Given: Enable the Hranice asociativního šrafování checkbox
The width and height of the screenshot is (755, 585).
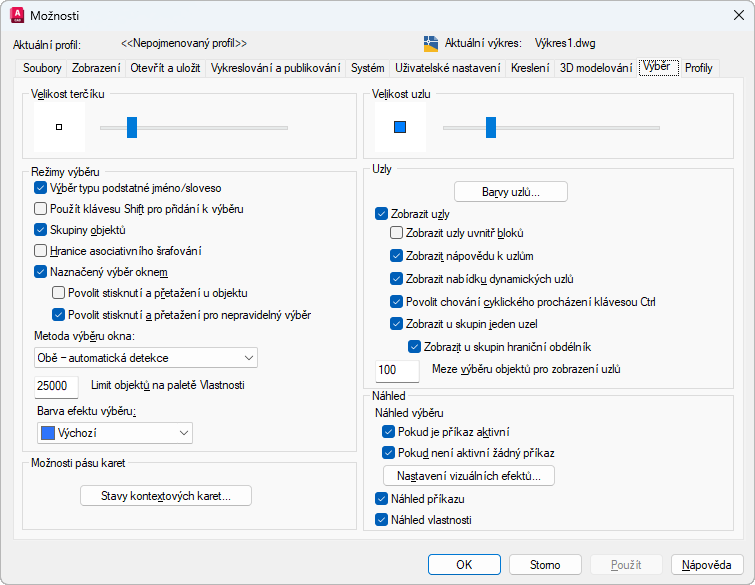Looking at the screenshot, I should [x=41, y=251].
